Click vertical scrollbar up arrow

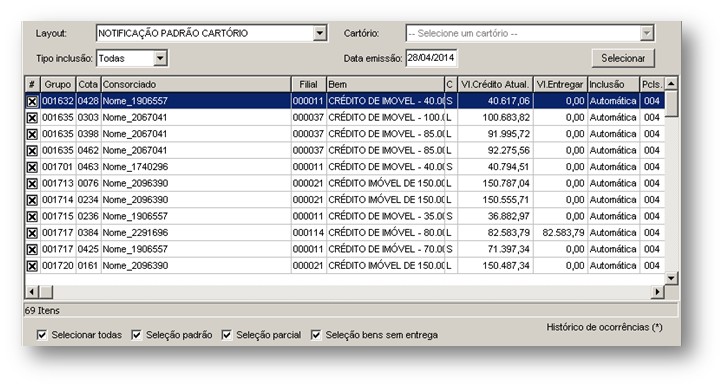tap(671, 84)
